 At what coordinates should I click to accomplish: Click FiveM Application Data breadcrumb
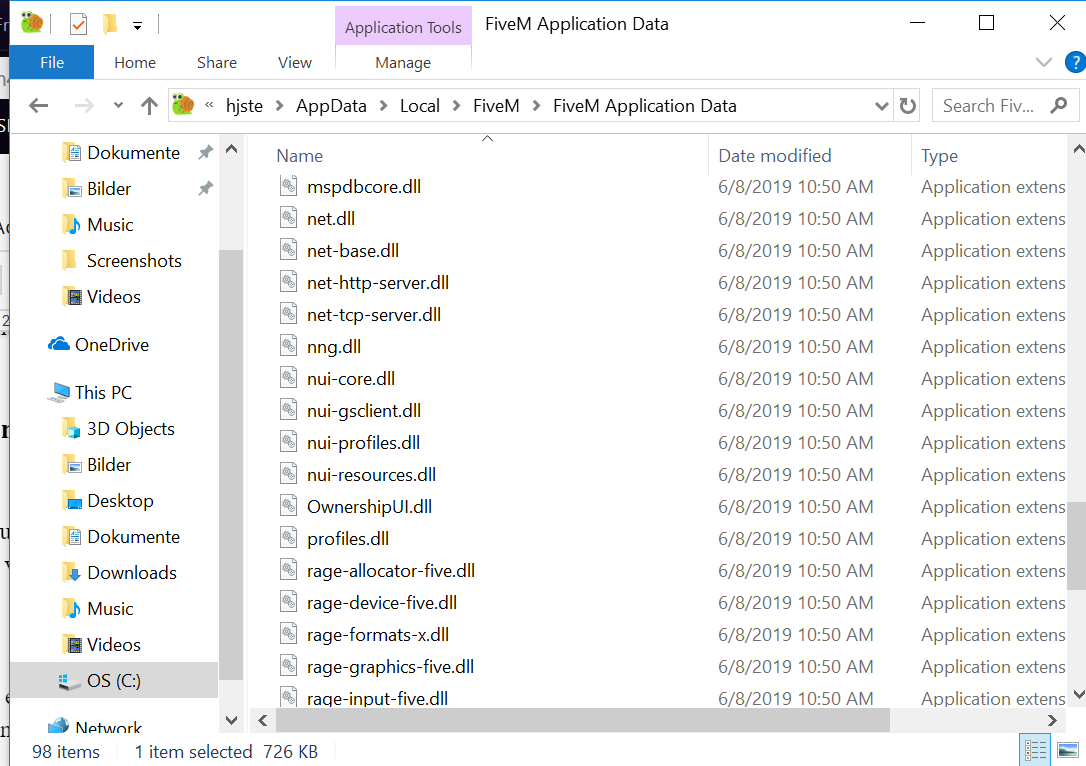(x=644, y=106)
